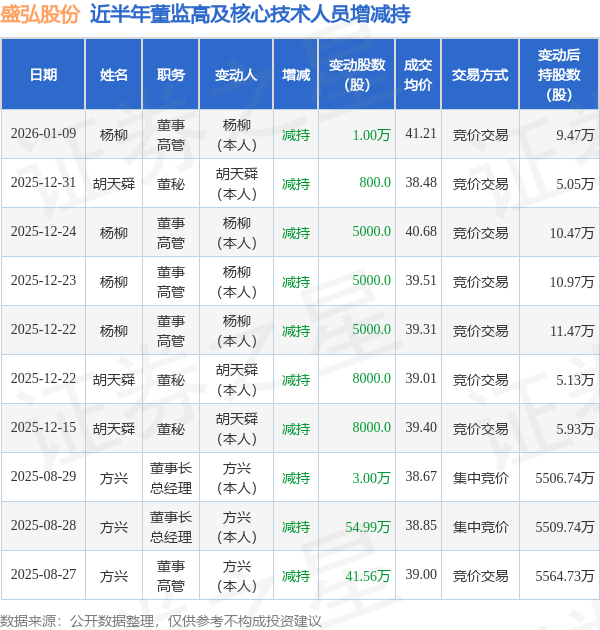The image size is (600, 630).
Task: Click the date 2025-08-28
Action: (43, 525)
